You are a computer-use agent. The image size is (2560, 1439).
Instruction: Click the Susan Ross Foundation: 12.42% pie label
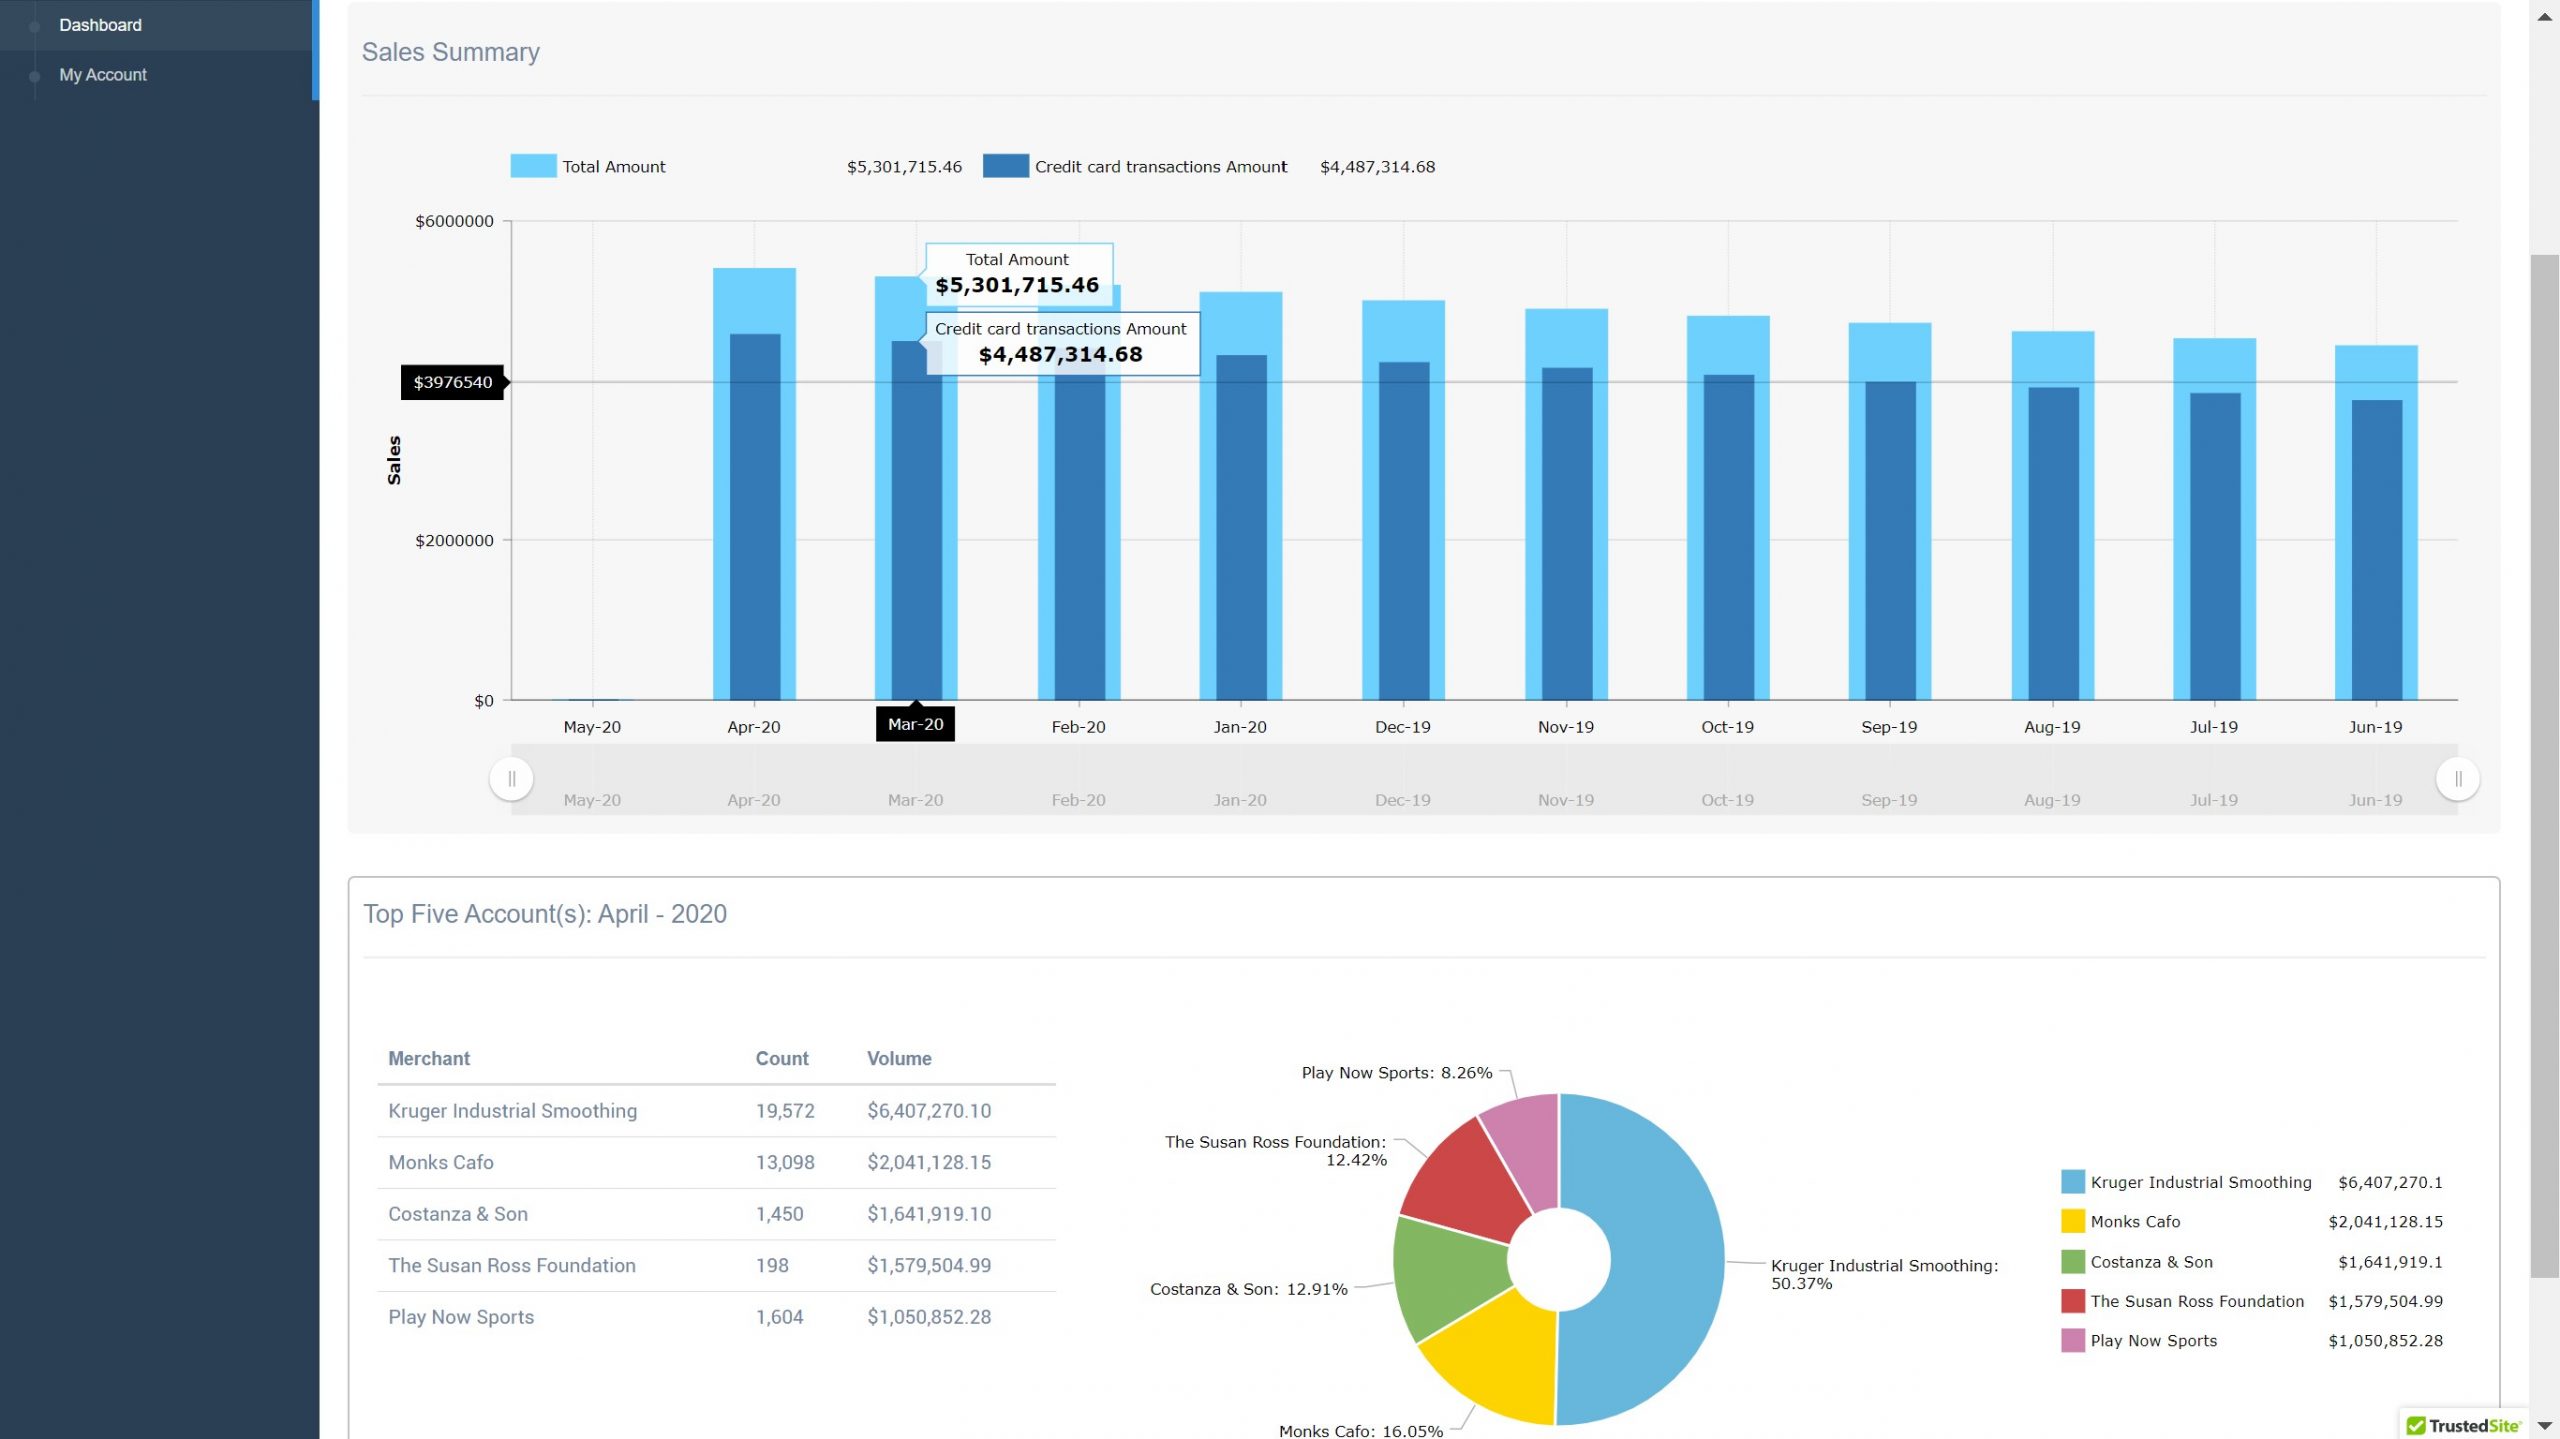1276,1151
